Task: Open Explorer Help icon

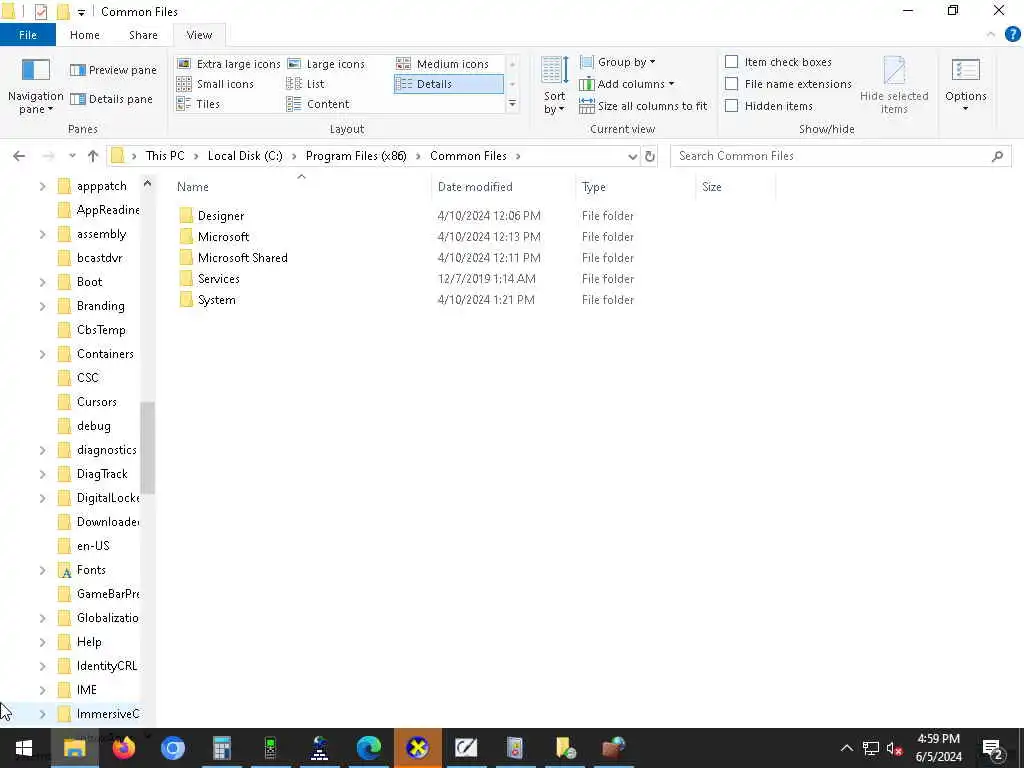Action: pos(1012,35)
